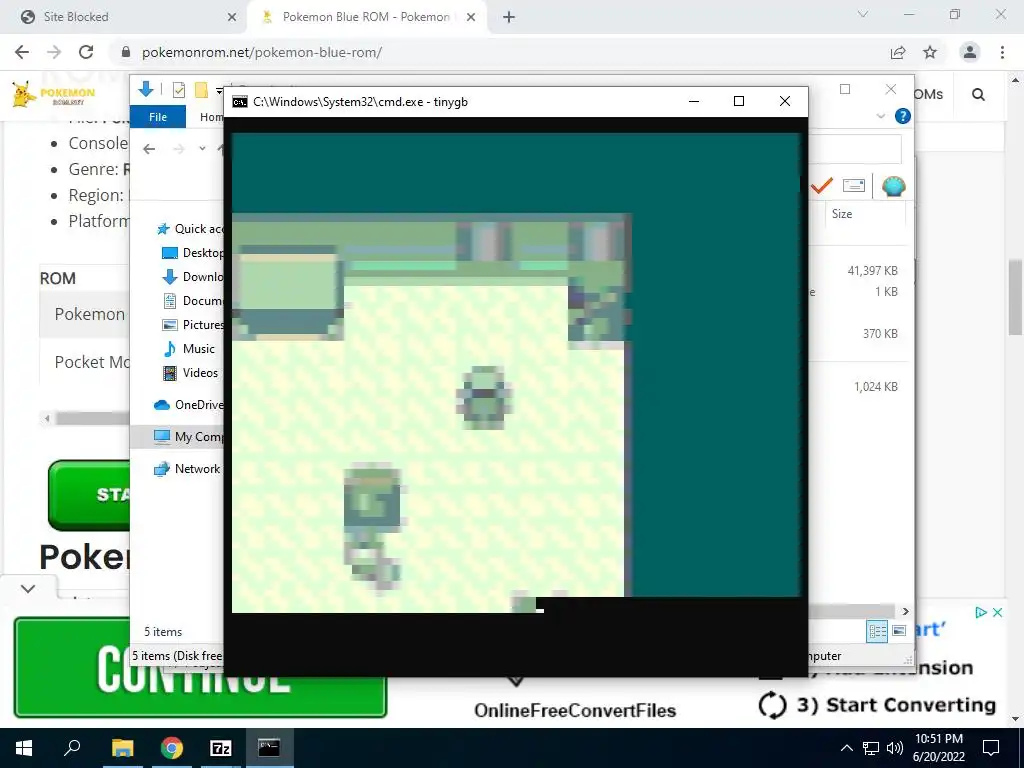Viewport: 1024px width, 768px height.
Task: Open Chrome's three-dot menu
Action: point(1002,52)
